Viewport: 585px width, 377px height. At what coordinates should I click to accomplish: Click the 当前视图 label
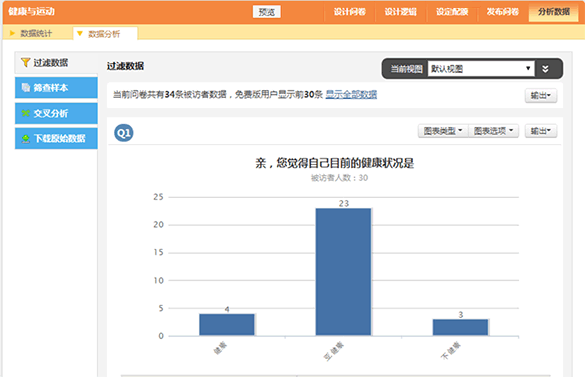[x=406, y=69]
